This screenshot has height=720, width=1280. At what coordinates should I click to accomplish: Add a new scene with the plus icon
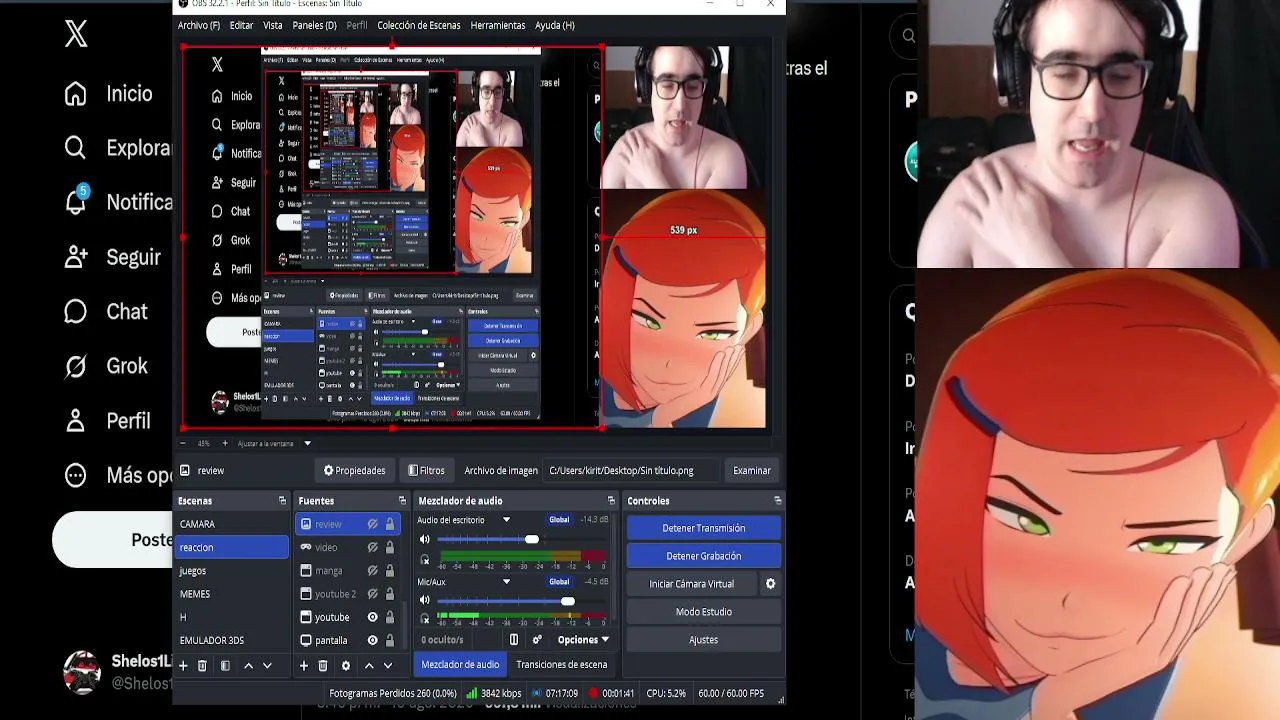183,666
